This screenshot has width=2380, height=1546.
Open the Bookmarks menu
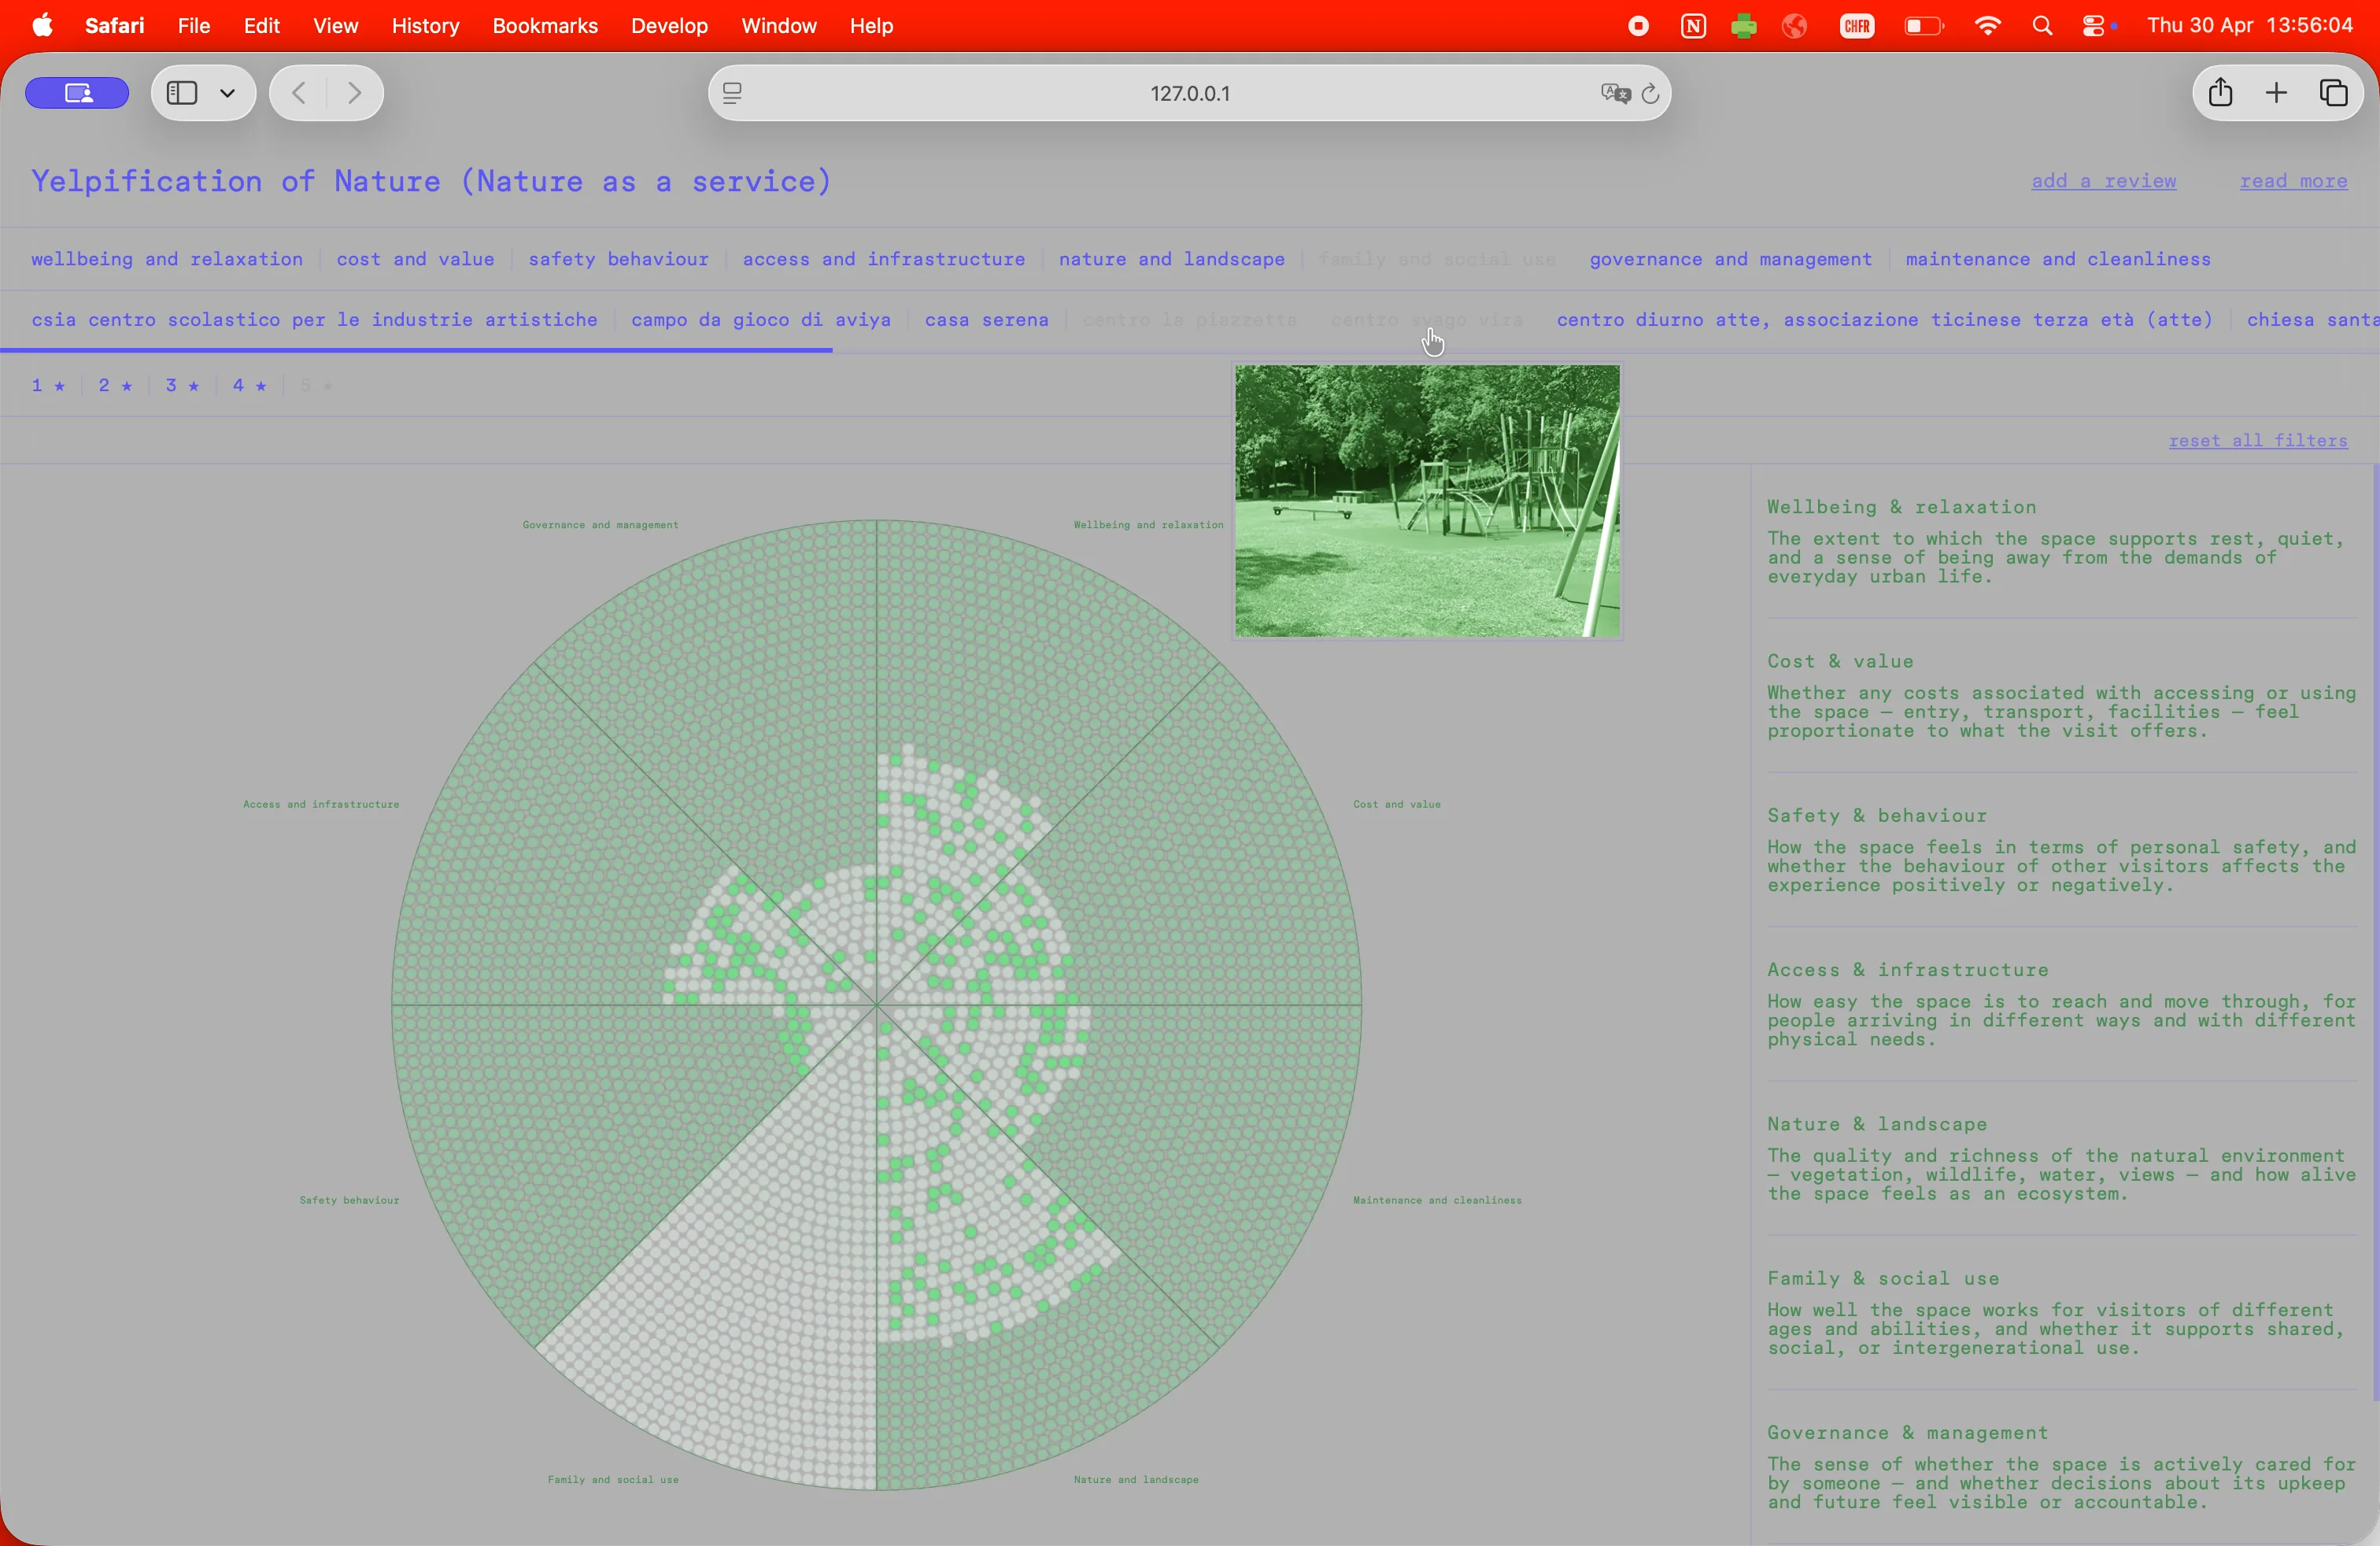545,26
